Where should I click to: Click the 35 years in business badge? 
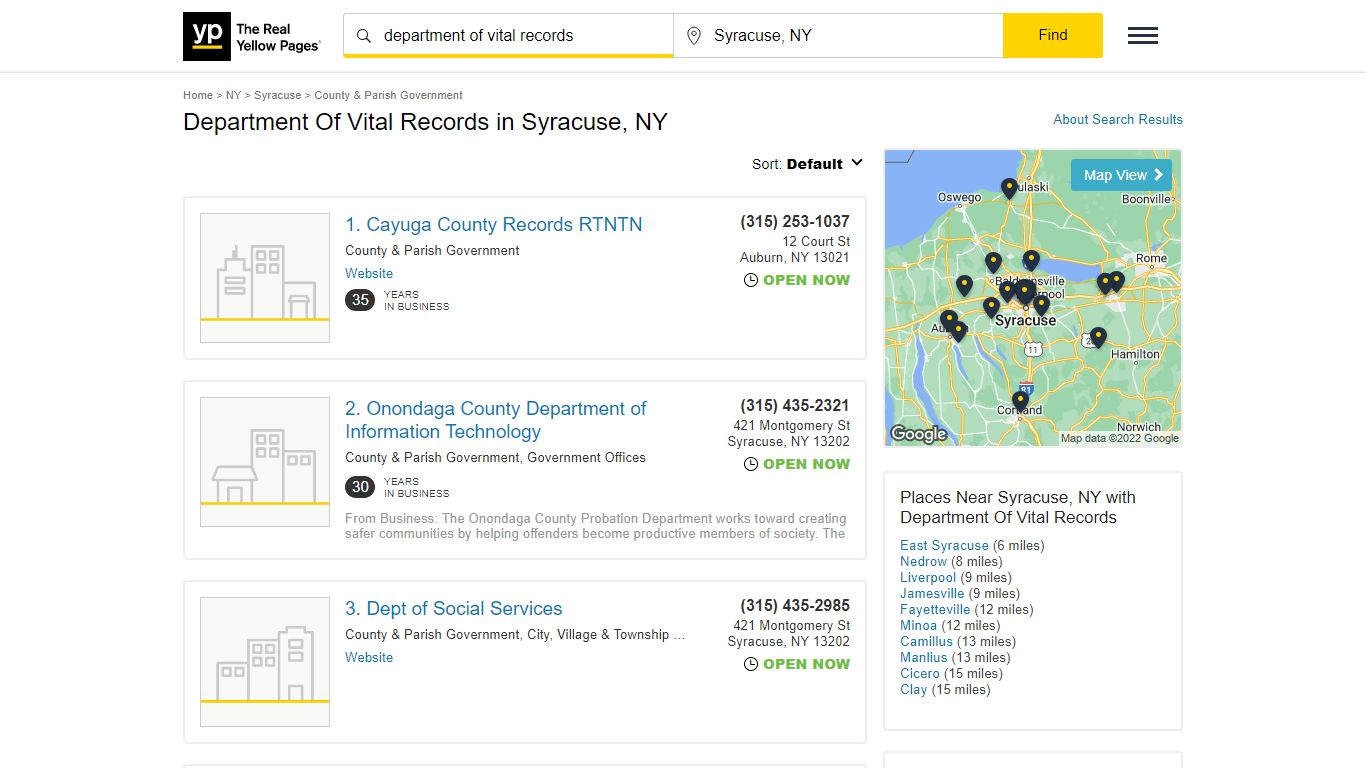[x=360, y=300]
